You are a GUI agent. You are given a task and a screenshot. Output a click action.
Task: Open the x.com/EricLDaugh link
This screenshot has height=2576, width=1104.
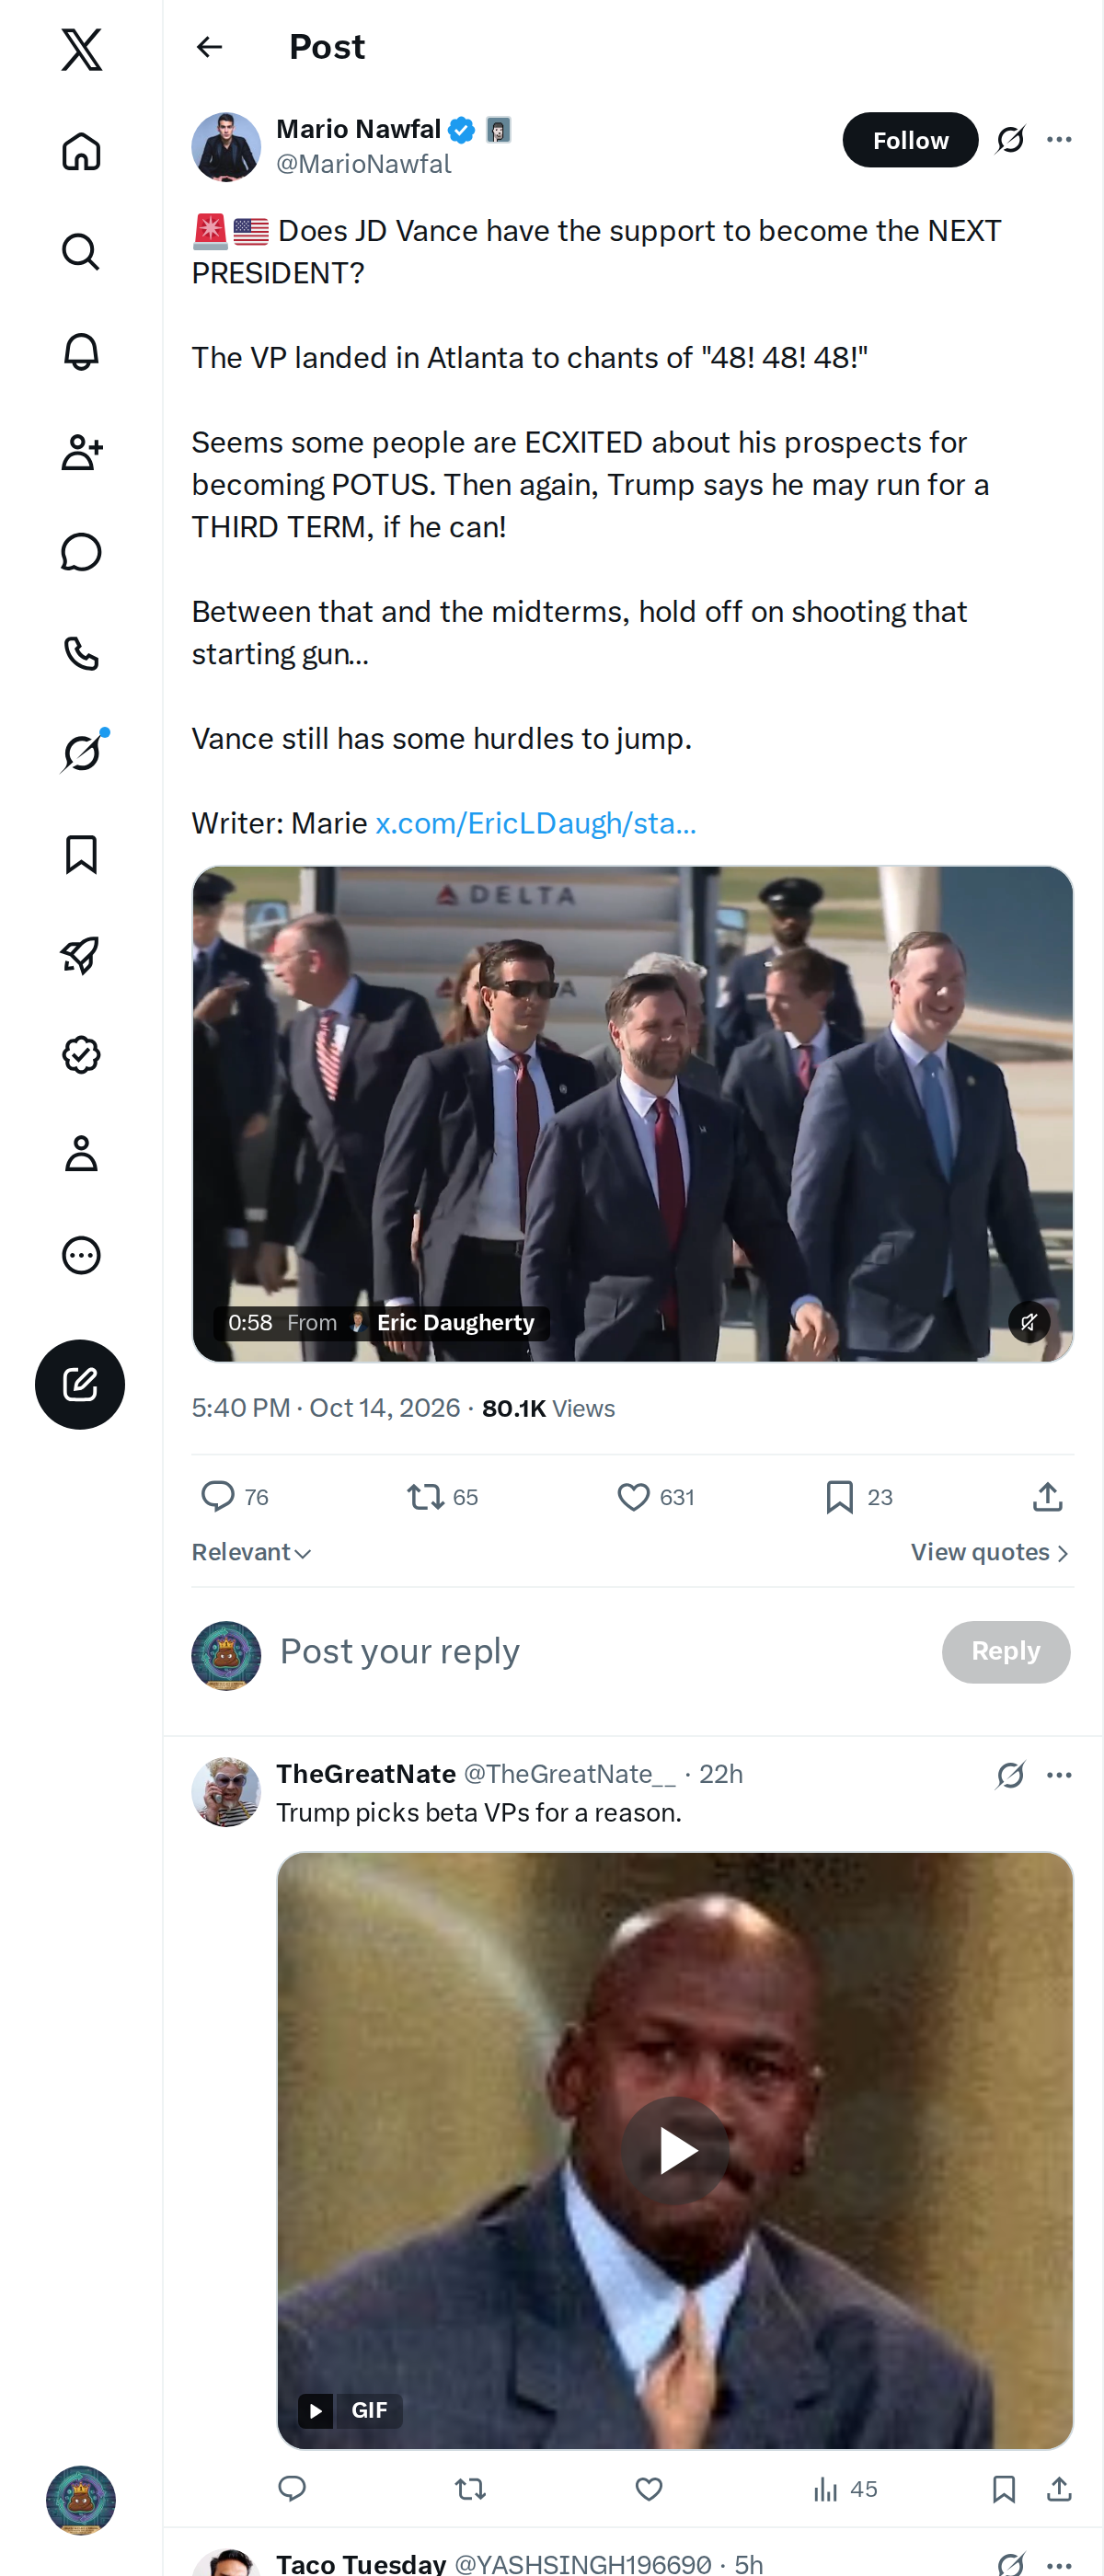[x=535, y=823]
